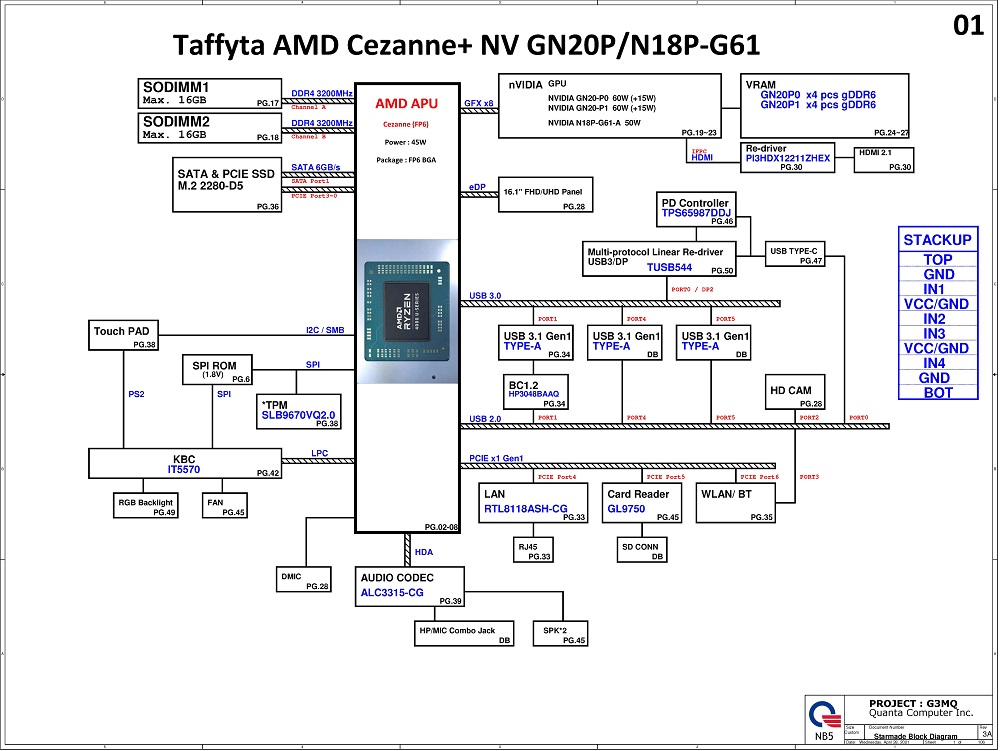
Task: Click the diagram title Taffyta AMD Cezanne+
Action: coord(466,45)
